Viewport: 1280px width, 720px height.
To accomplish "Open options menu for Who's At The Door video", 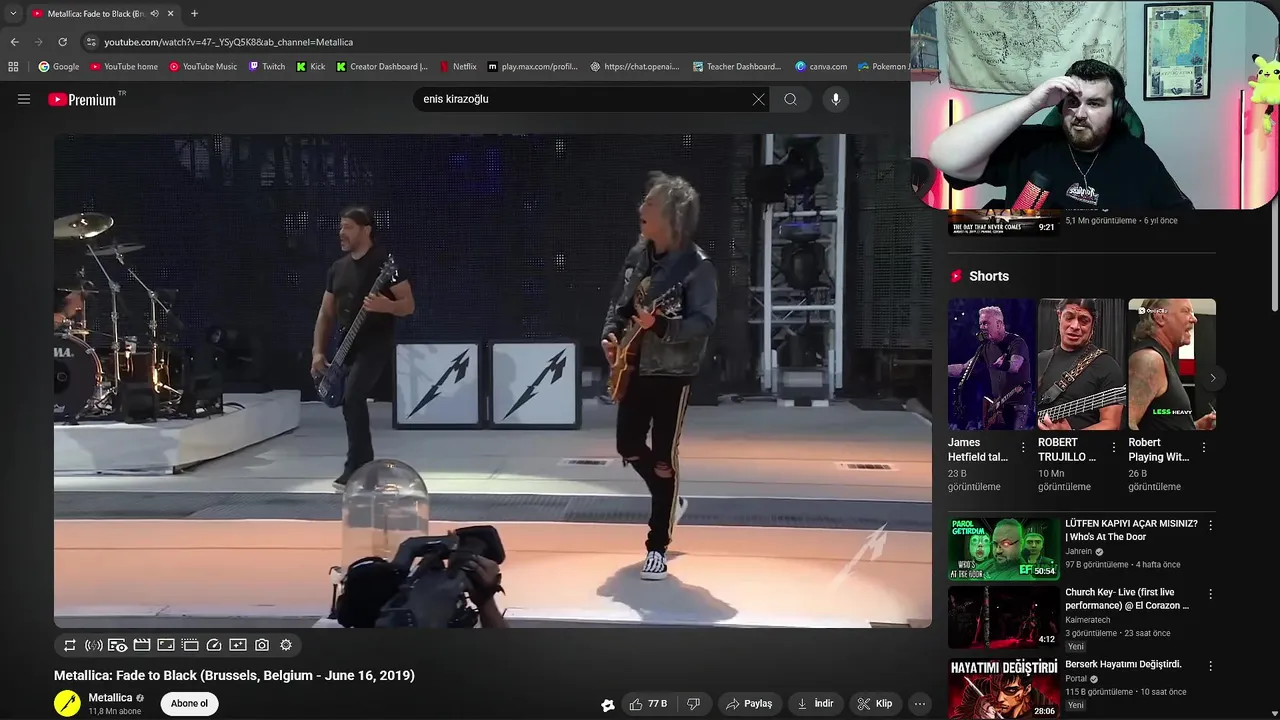I will point(1210,525).
